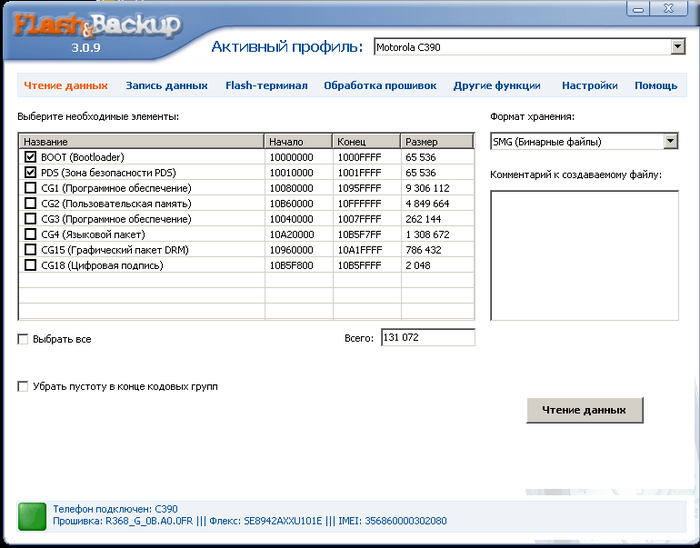Check the CG18 digital signature checkbox
Image resolution: width=700 pixels, height=548 pixels.
tap(30, 265)
